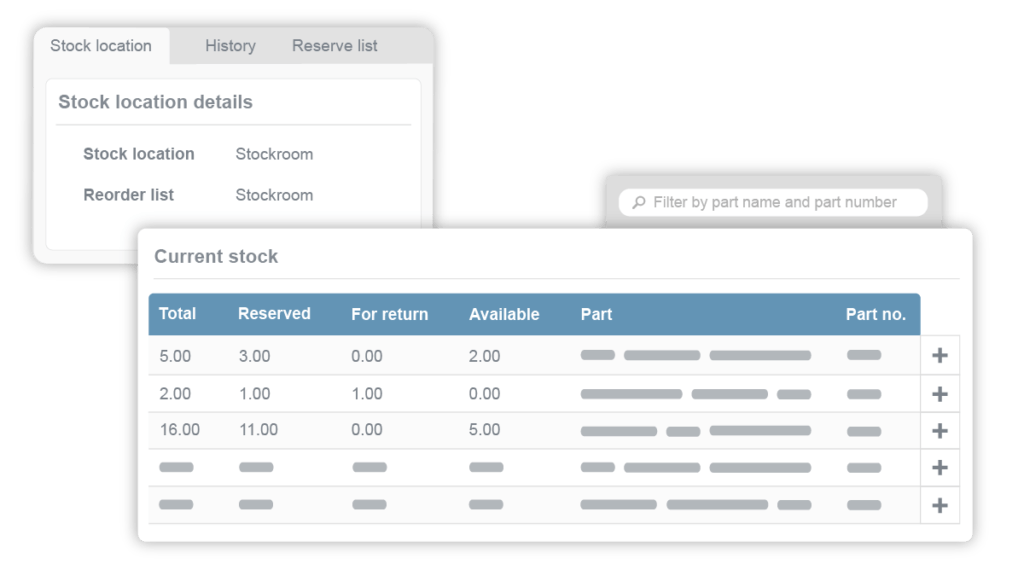This screenshot has width=1024, height=576.
Task: Sort by the Part no. column header
Action: 876,314
